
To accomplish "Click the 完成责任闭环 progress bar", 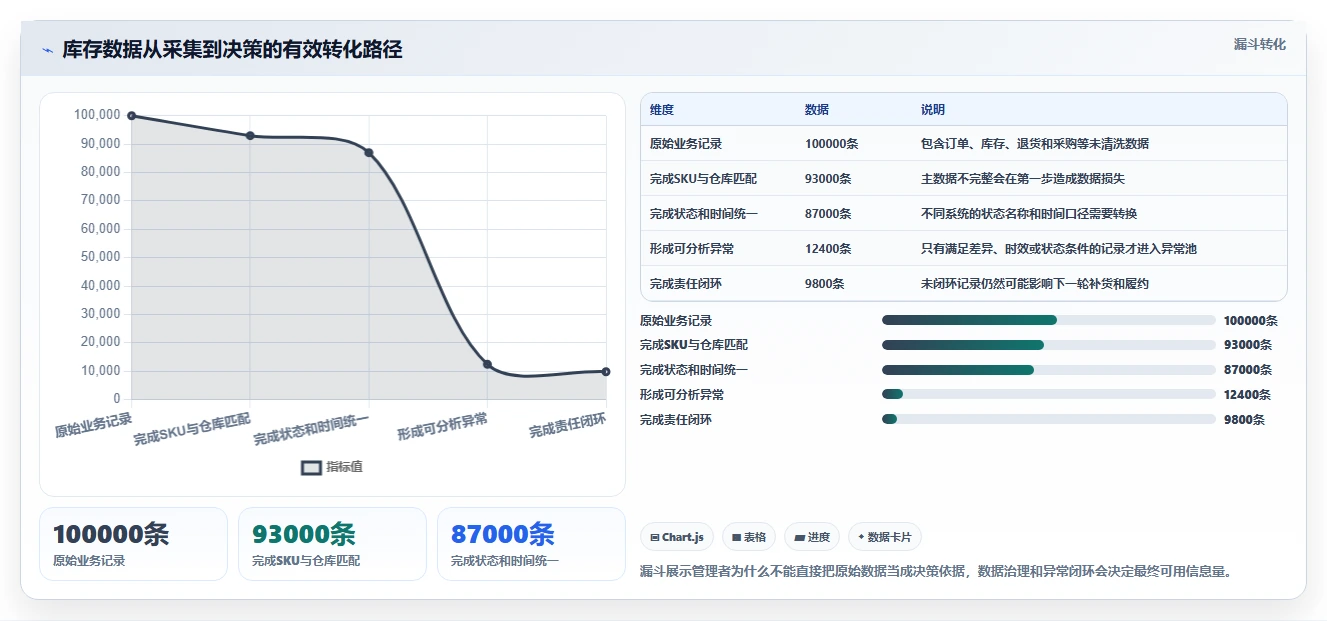I will coord(1049,420).
